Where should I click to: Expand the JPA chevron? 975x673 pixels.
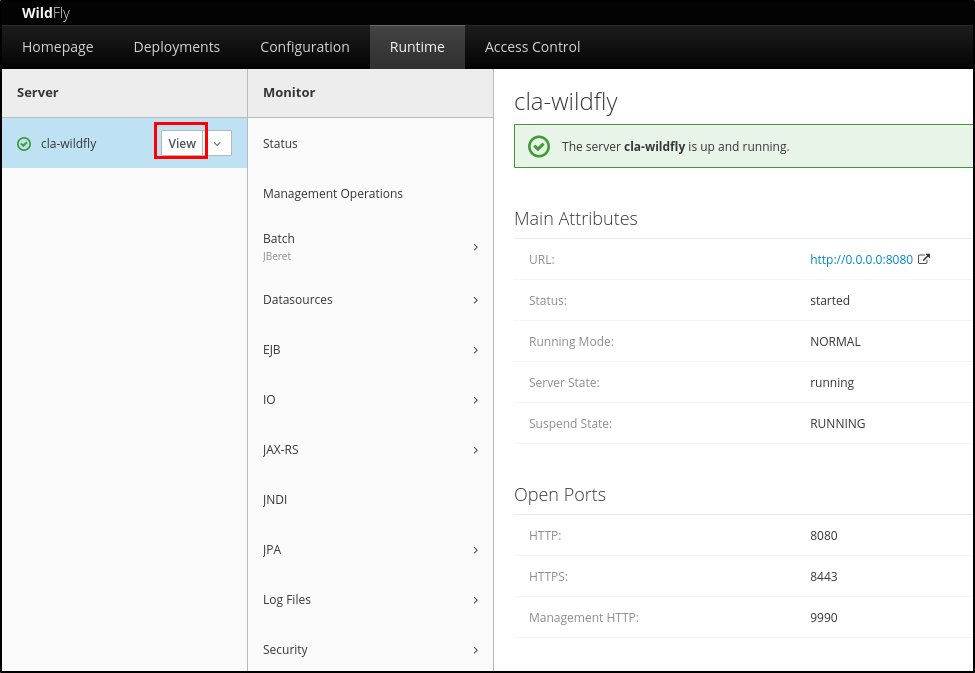476,550
